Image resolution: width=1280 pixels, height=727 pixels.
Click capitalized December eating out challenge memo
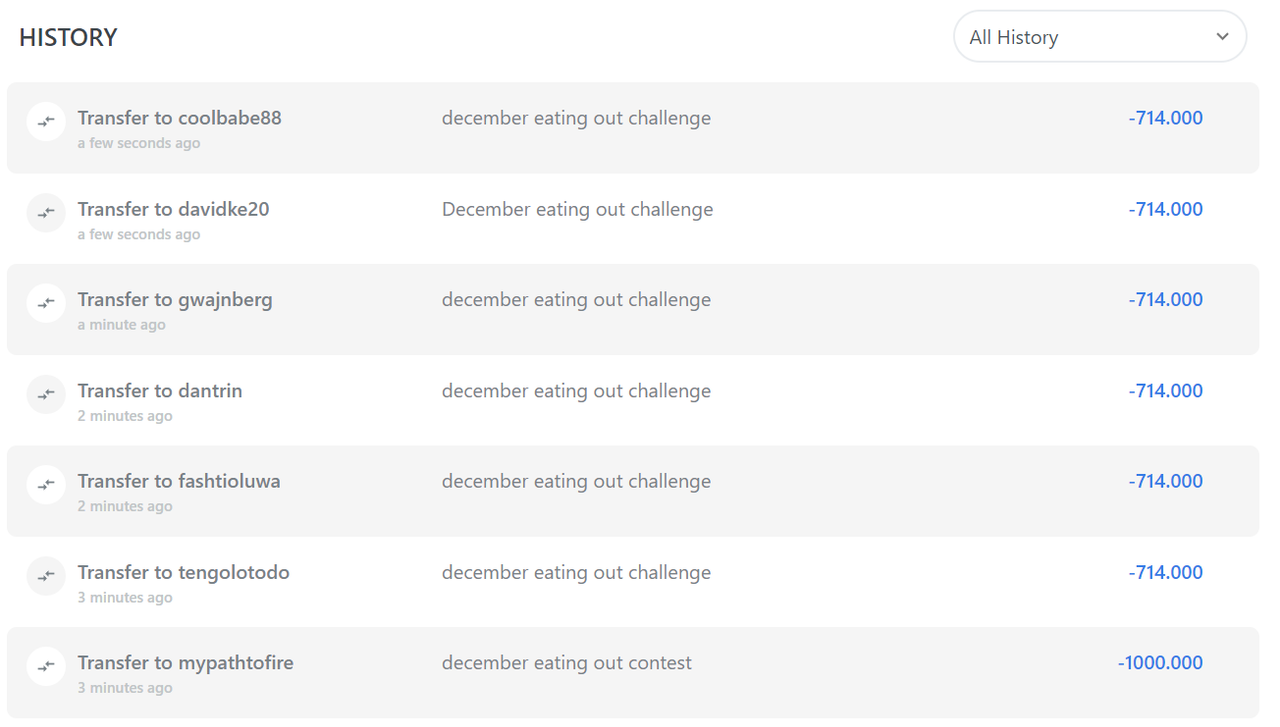pyautogui.click(x=578, y=210)
